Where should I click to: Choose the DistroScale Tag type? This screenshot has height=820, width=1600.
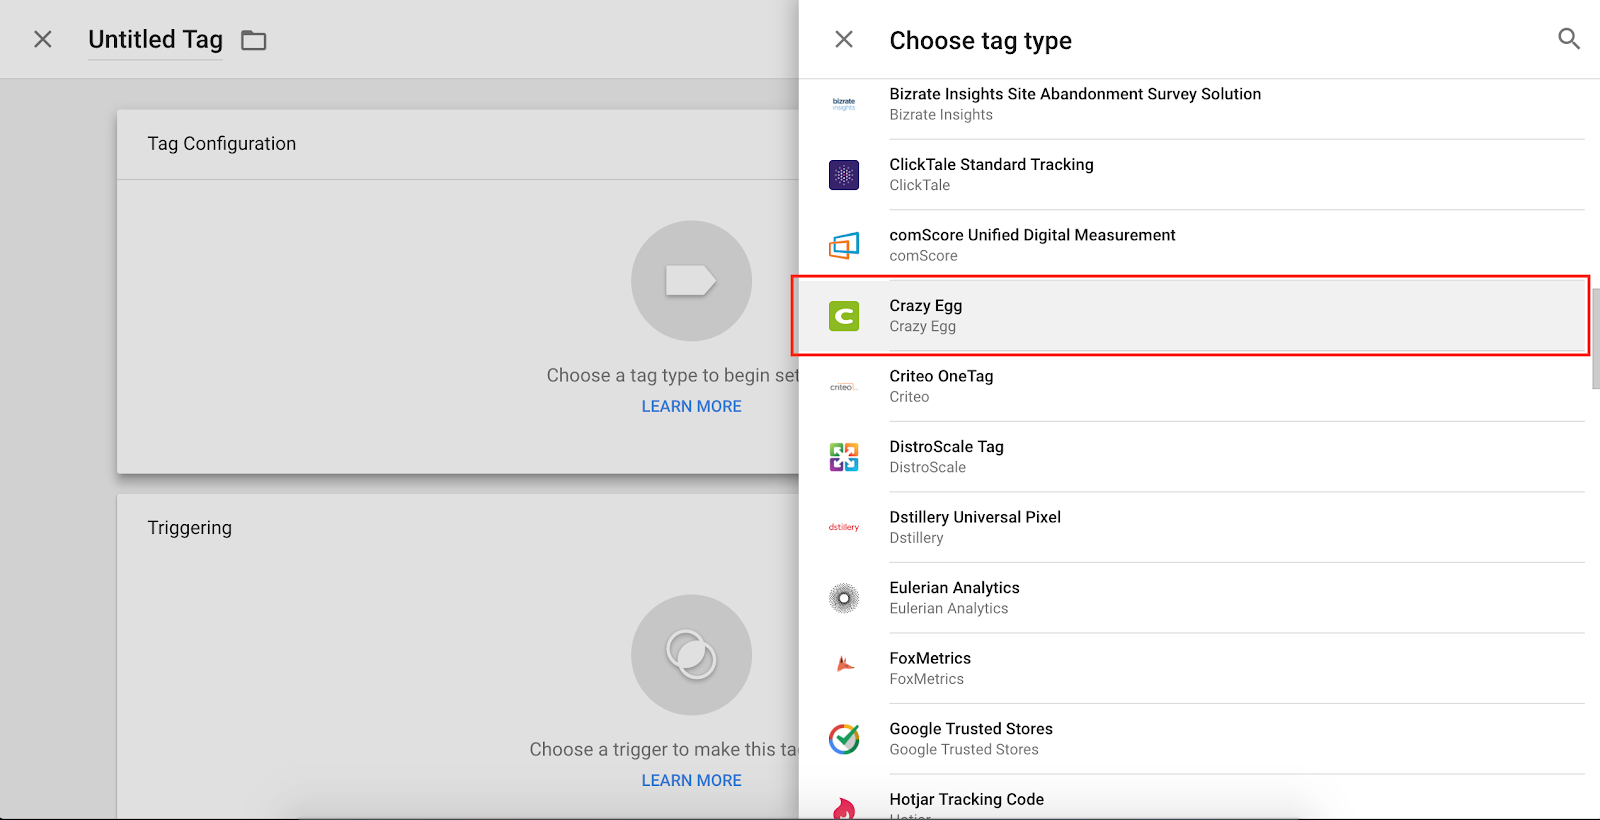1192,457
